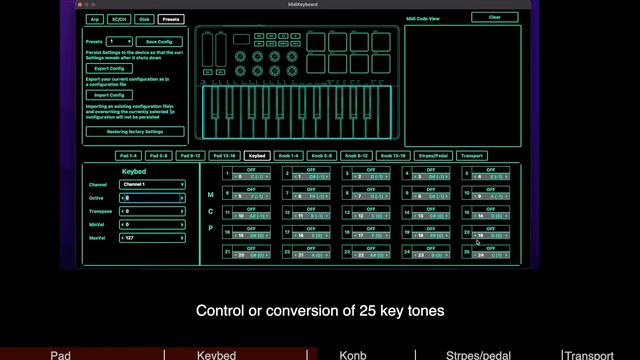The width and height of the screenshot is (640, 360).
Task: Decrease the Octave value with its left arrow
Action: (x=123, y=198)
